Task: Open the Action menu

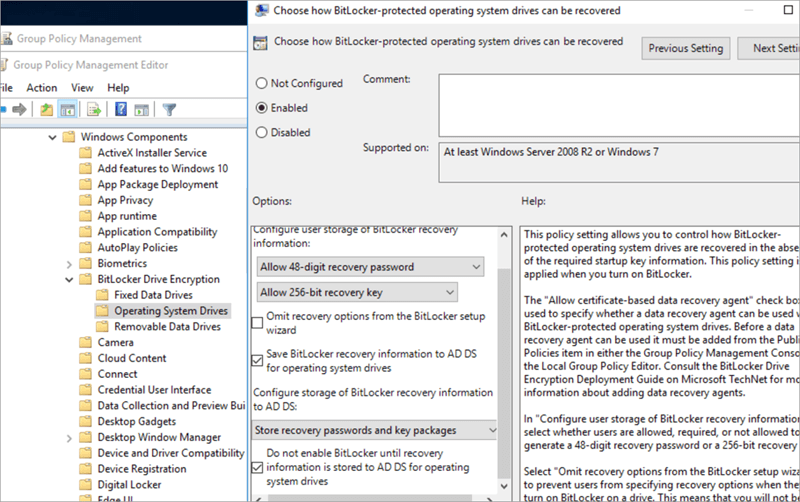Action: click(42, 88)
